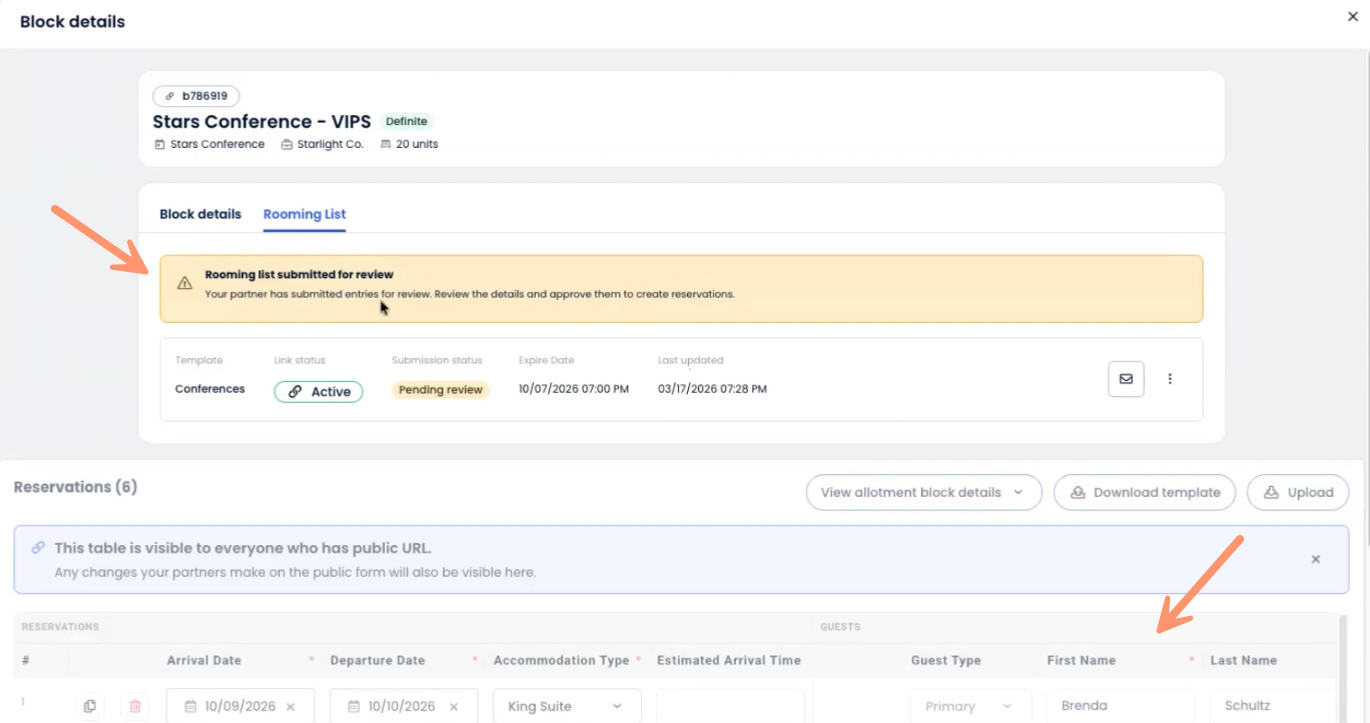1370x723 pixels.
Task: Dismiss the public URL visibility banner
Action: coord(1315,559)
